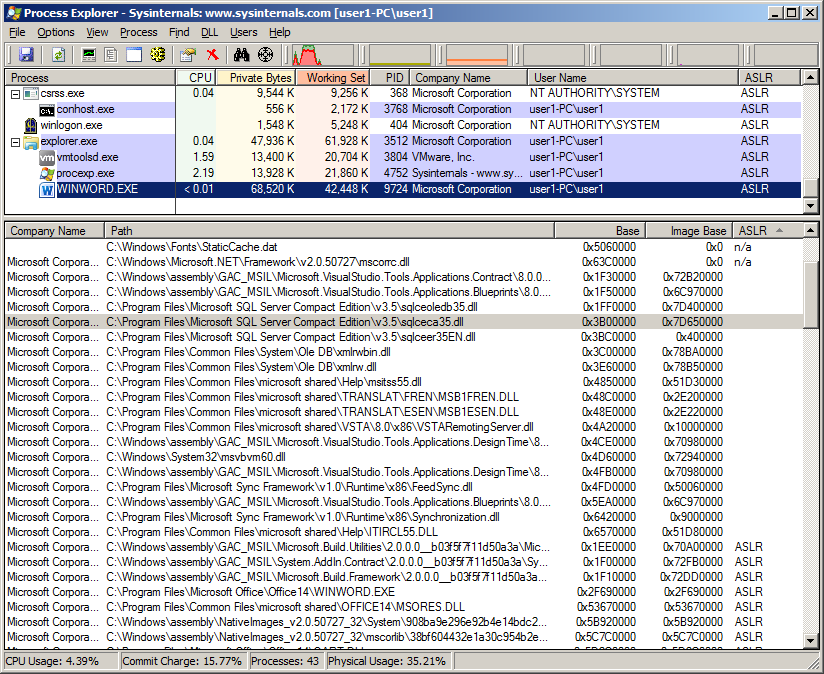824x674 pixels.
Task: Select the msvbvm60.dll row
Action: pos(404,458)
